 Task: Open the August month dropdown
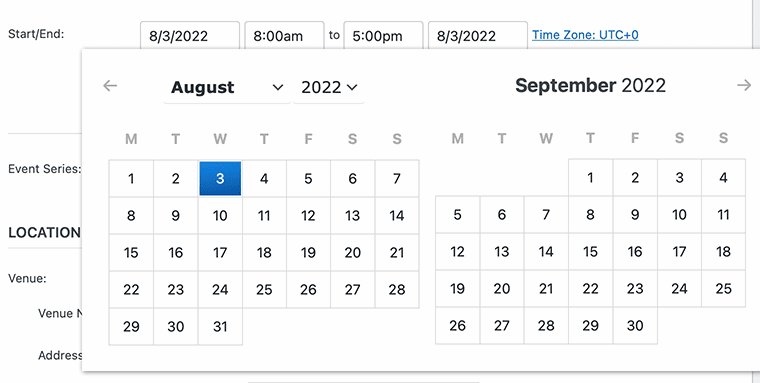[227, 87]
